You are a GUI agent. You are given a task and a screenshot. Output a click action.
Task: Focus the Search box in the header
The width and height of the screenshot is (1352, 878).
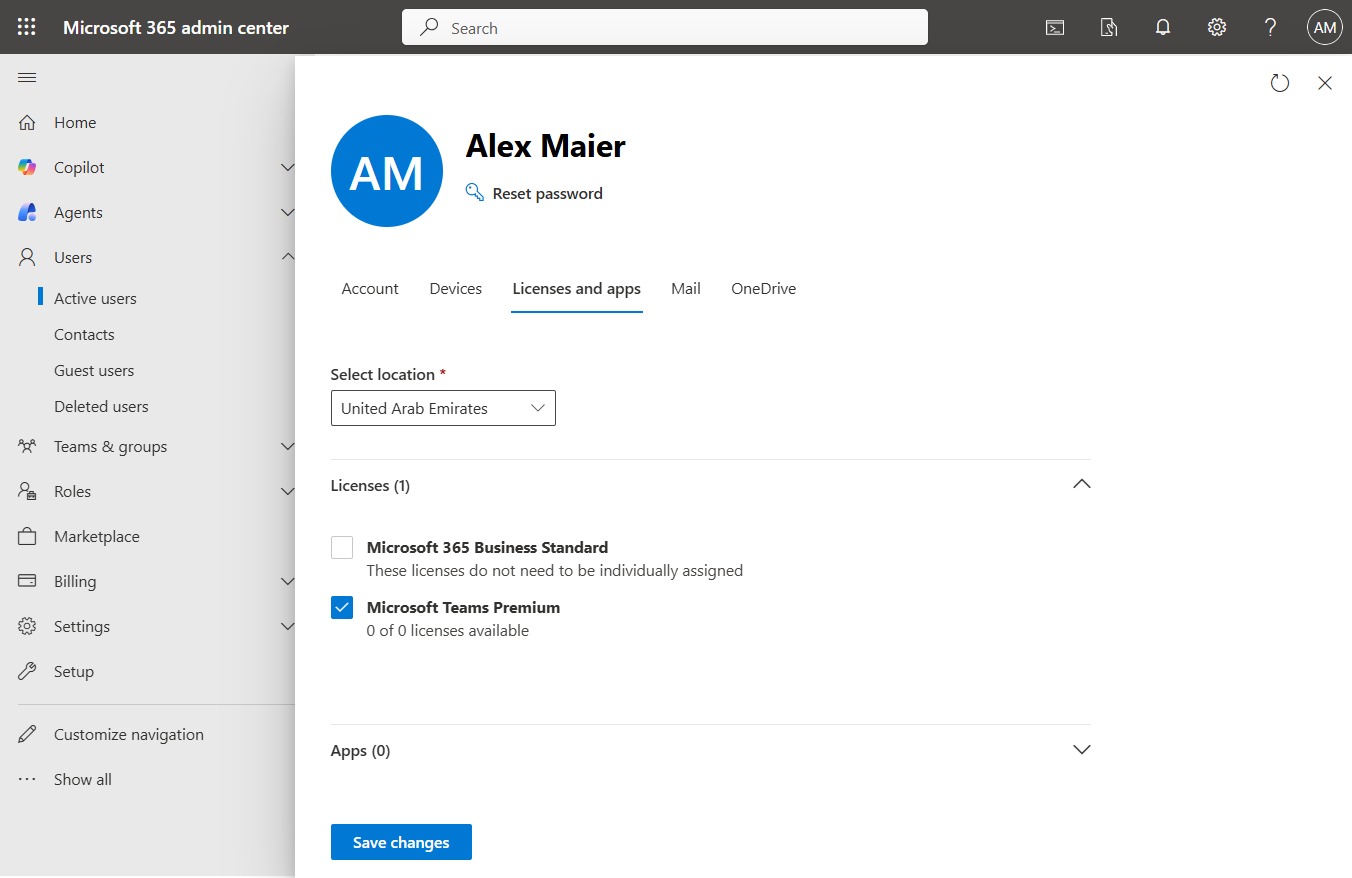click(x=665, y=28)
